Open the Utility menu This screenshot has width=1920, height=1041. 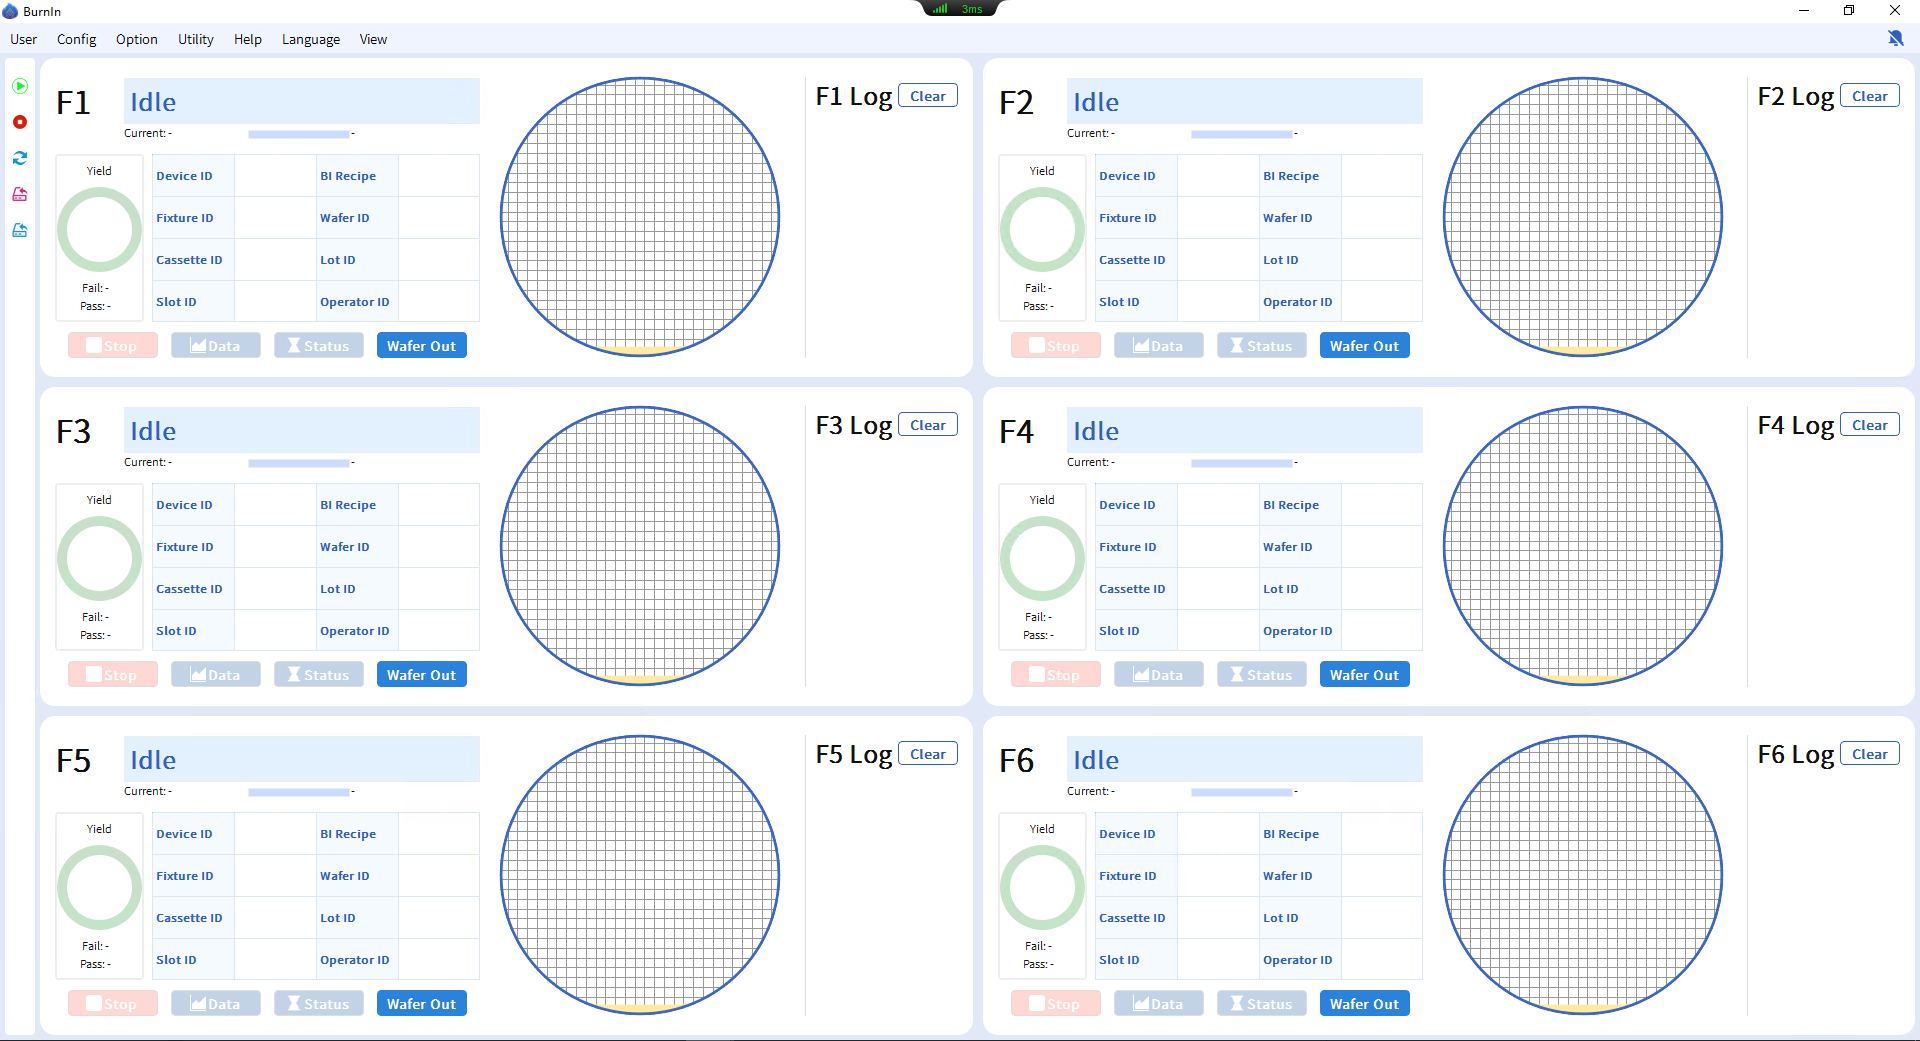coord(195,39)
